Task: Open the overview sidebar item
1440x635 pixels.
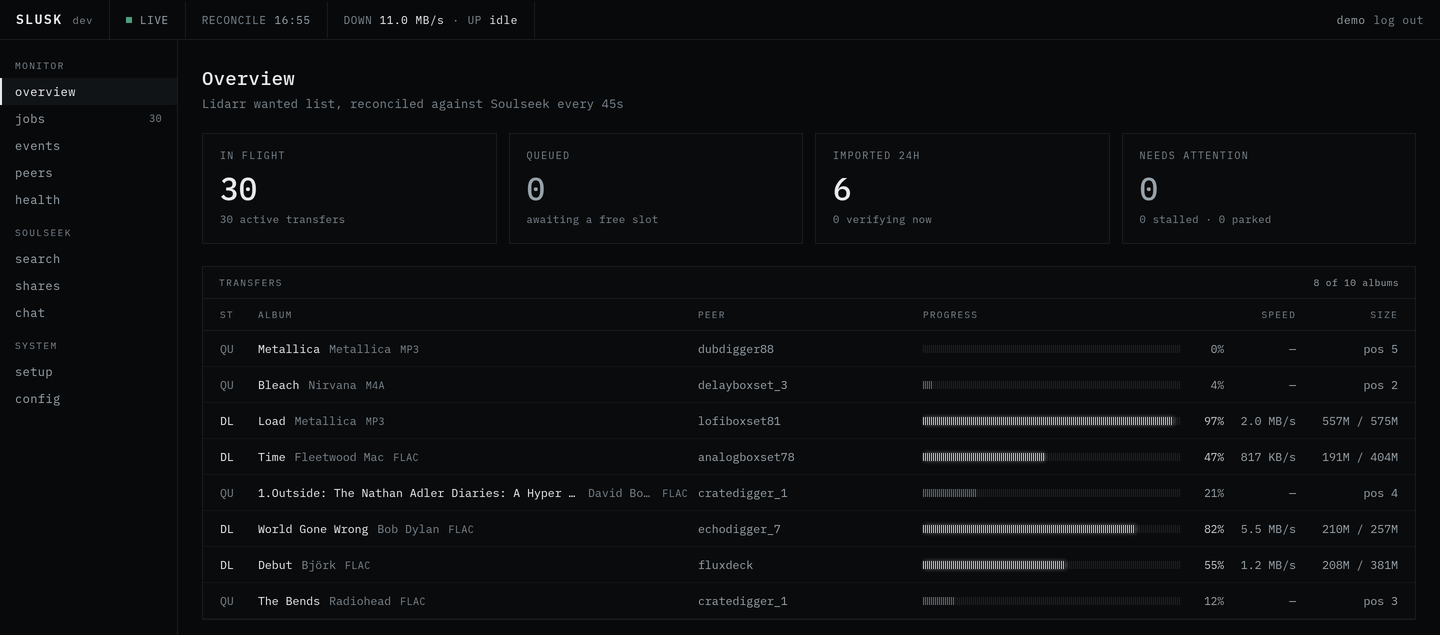Action: 88,92
